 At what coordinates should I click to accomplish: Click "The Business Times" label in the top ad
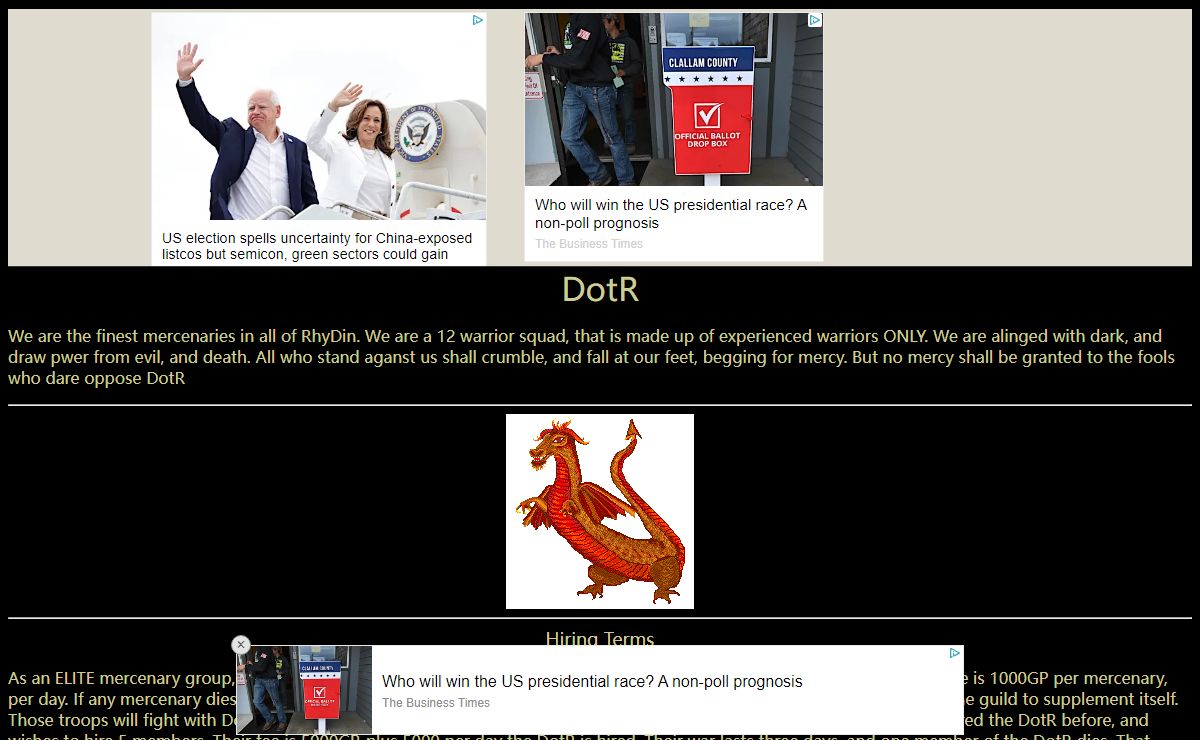click(588, 244)
